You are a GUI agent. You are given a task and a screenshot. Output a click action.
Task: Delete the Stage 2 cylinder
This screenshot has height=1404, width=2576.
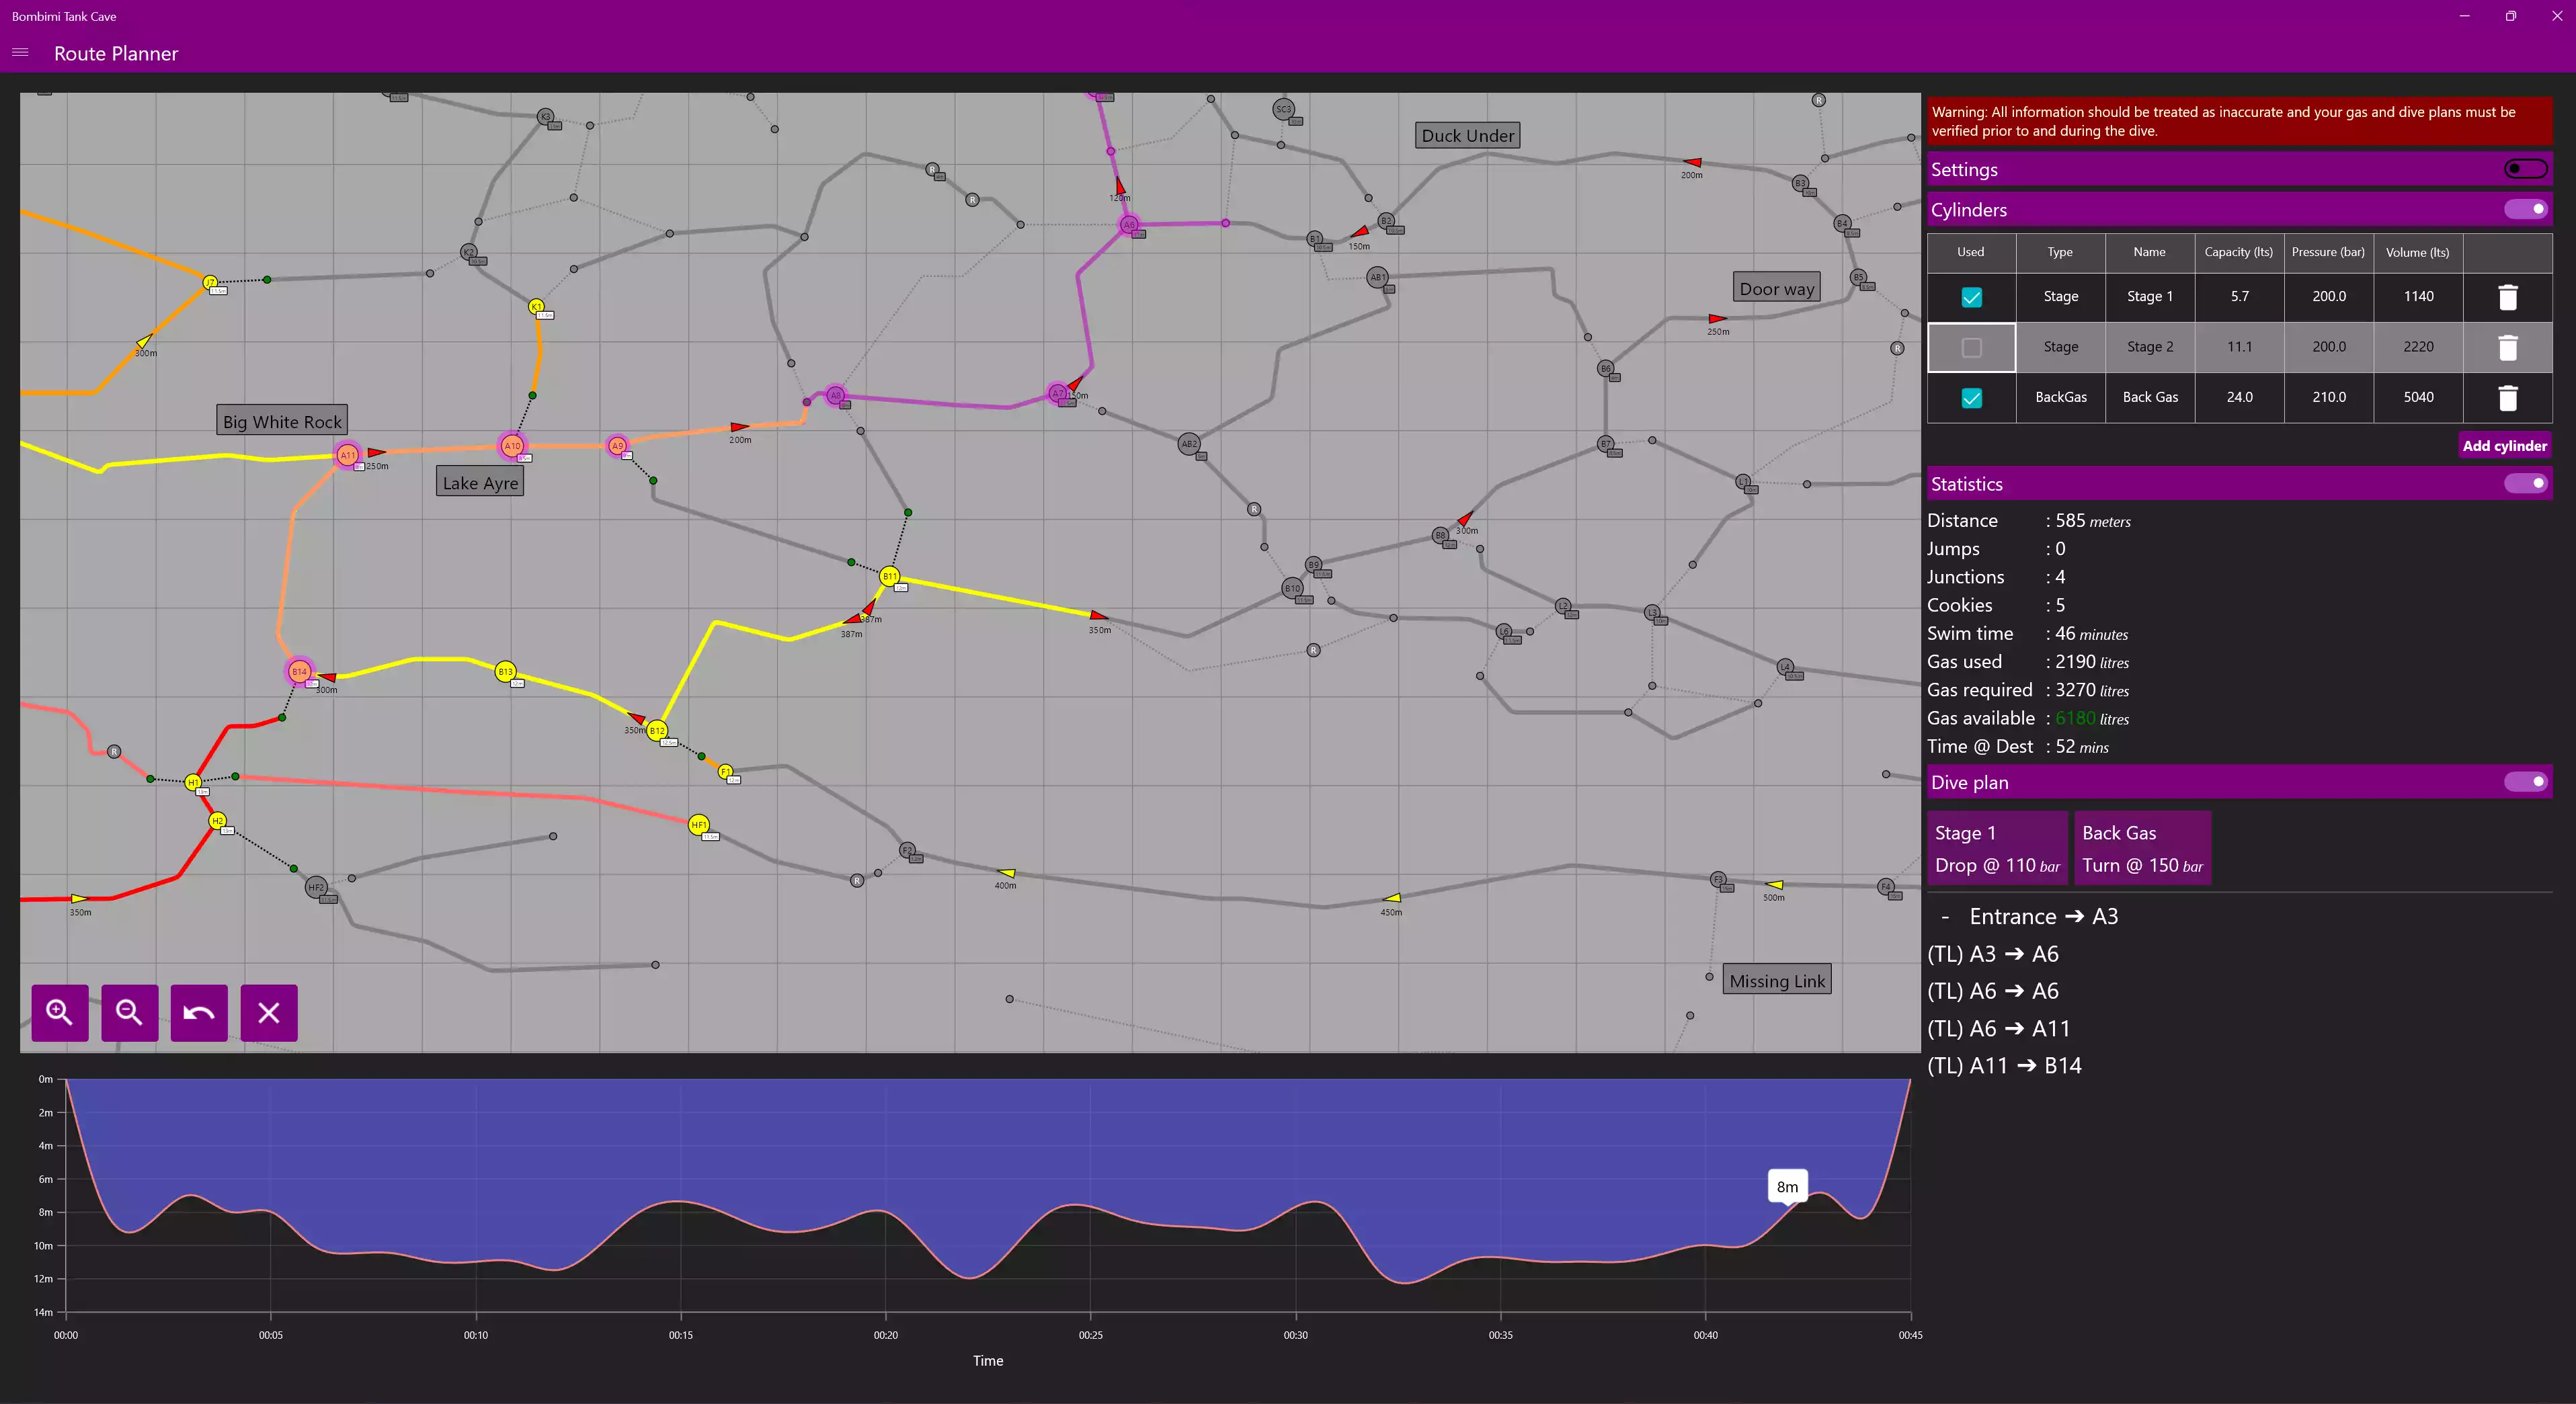coord(2507,347)
